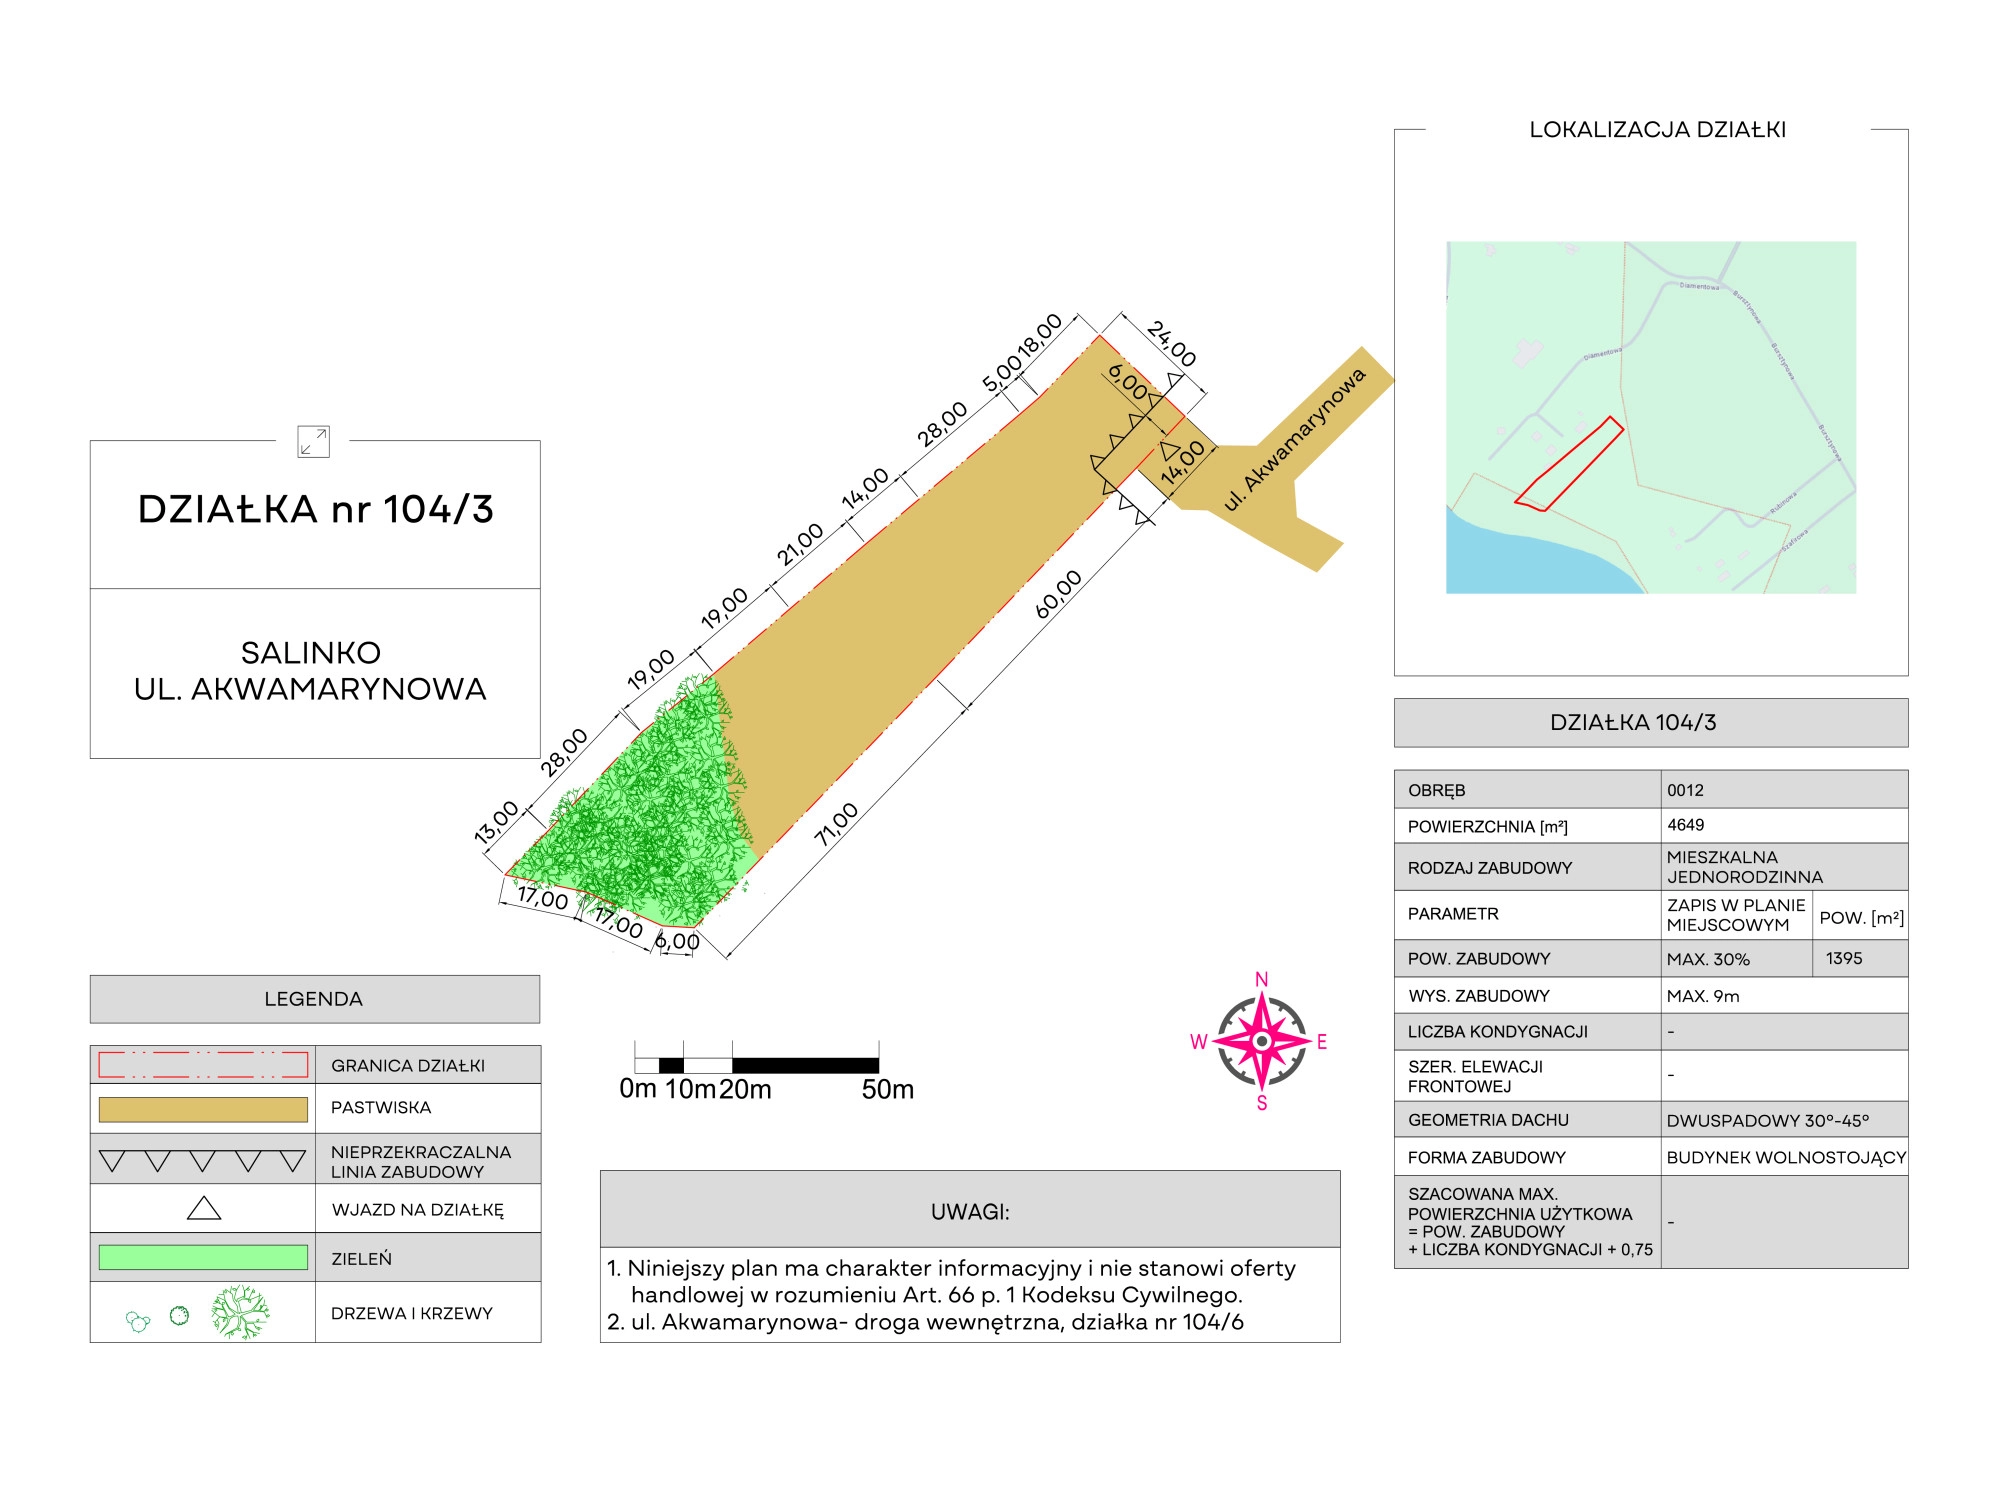Click the green ZIELEŃ swatch in legend

[203, 1257]
